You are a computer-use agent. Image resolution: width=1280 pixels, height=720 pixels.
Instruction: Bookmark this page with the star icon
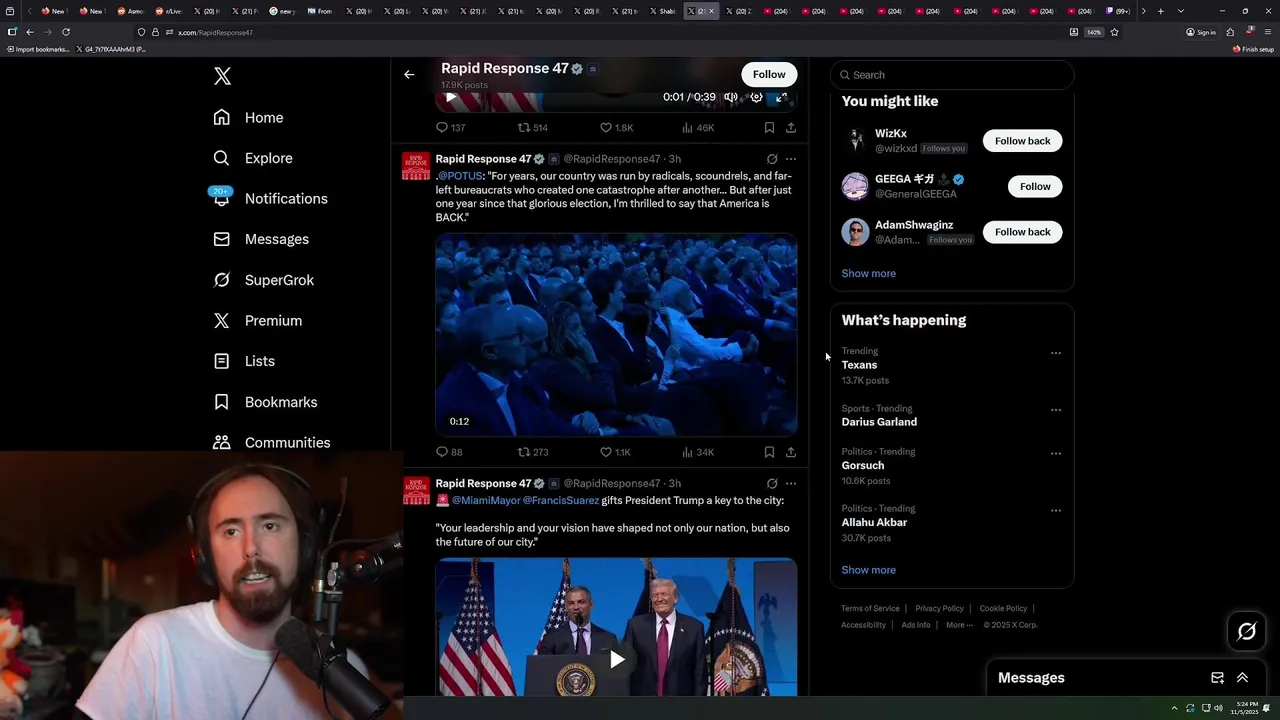coord(1114,32)
